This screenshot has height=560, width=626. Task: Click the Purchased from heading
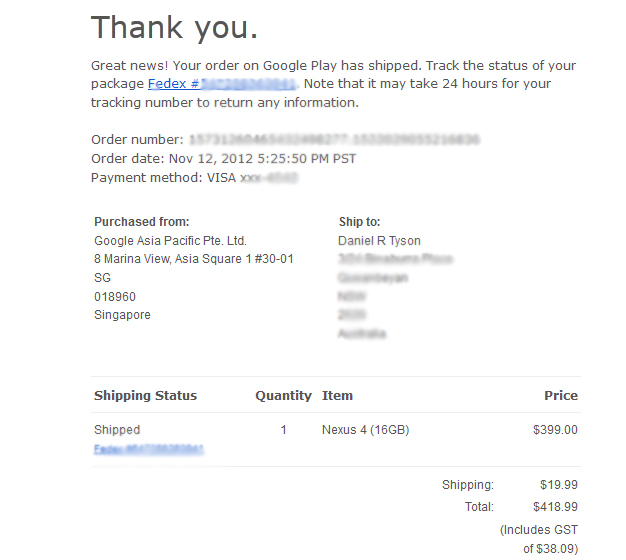pos(142,222)
